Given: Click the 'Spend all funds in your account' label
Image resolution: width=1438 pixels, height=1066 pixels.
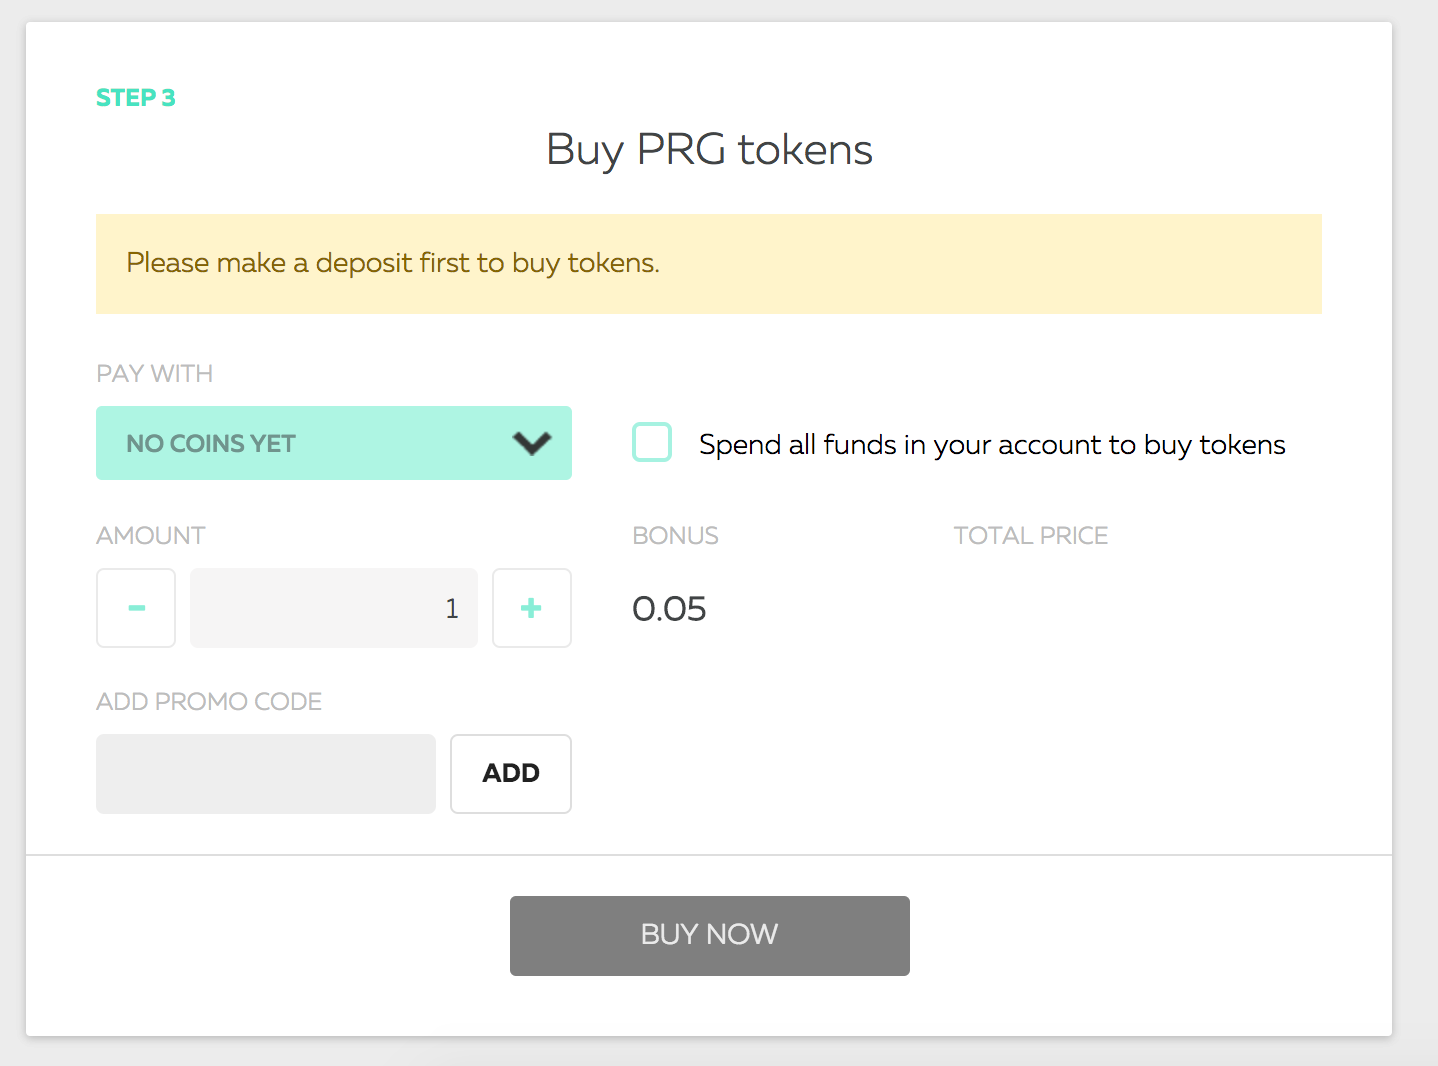Looking at the screenshot, I should [992, 445].
